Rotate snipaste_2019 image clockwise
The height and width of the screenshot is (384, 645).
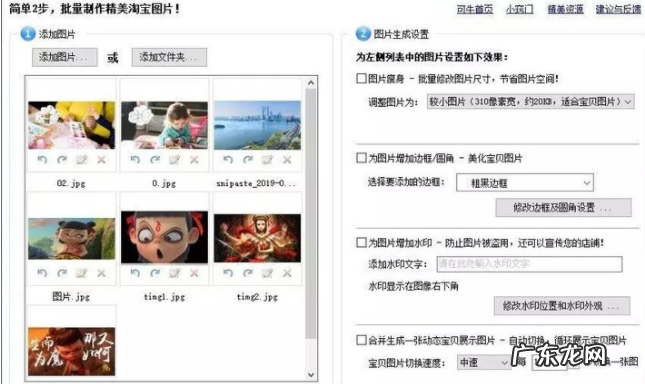[248, 160]
